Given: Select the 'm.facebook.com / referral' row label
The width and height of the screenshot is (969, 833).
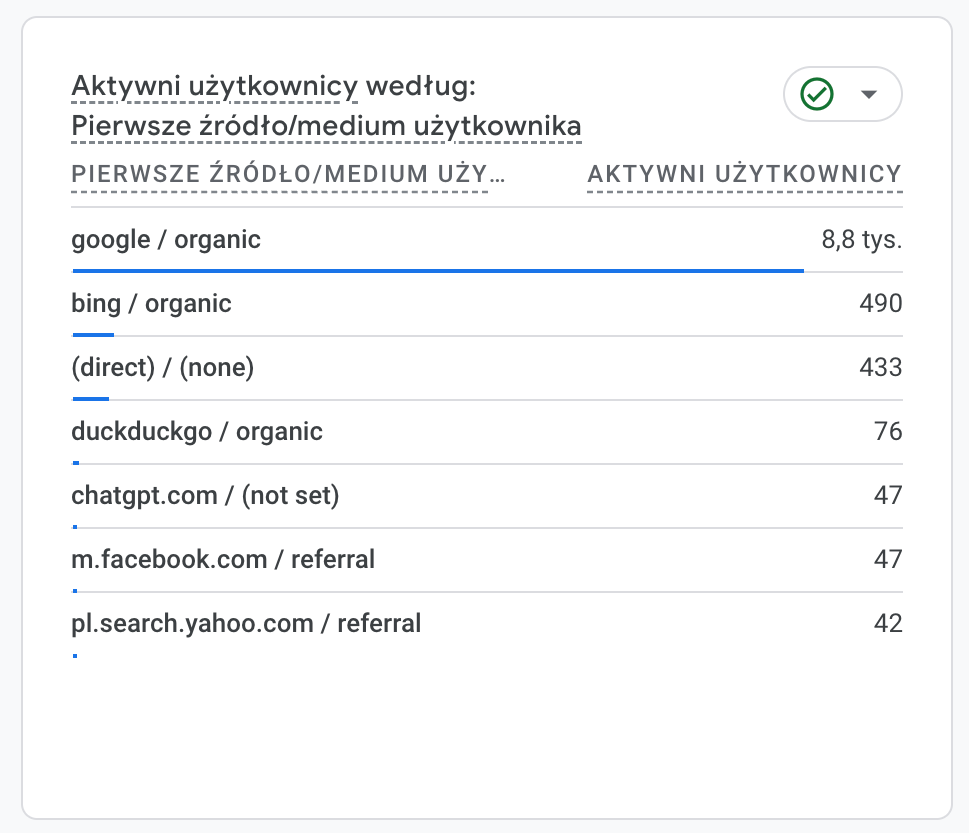Looking at the screenshot, I should coord(223,560).
